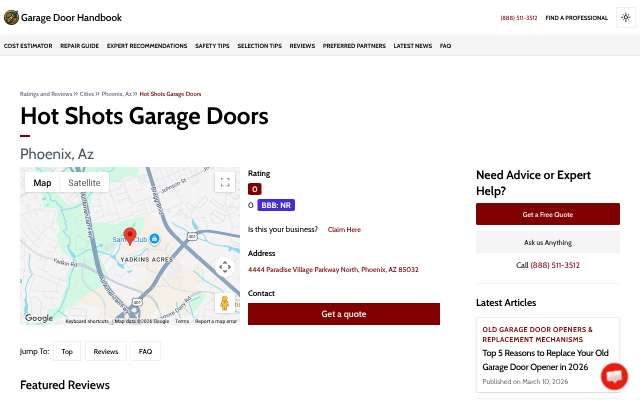Open Repair Guide menu item
The image size is (640, 400).
(80, 46)
